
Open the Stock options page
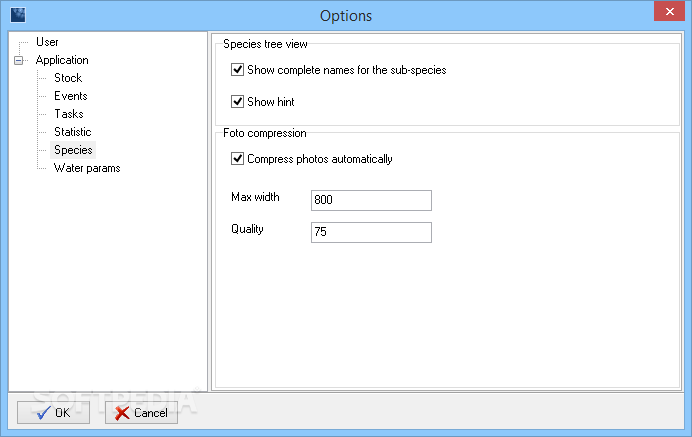tap(68, 78)
